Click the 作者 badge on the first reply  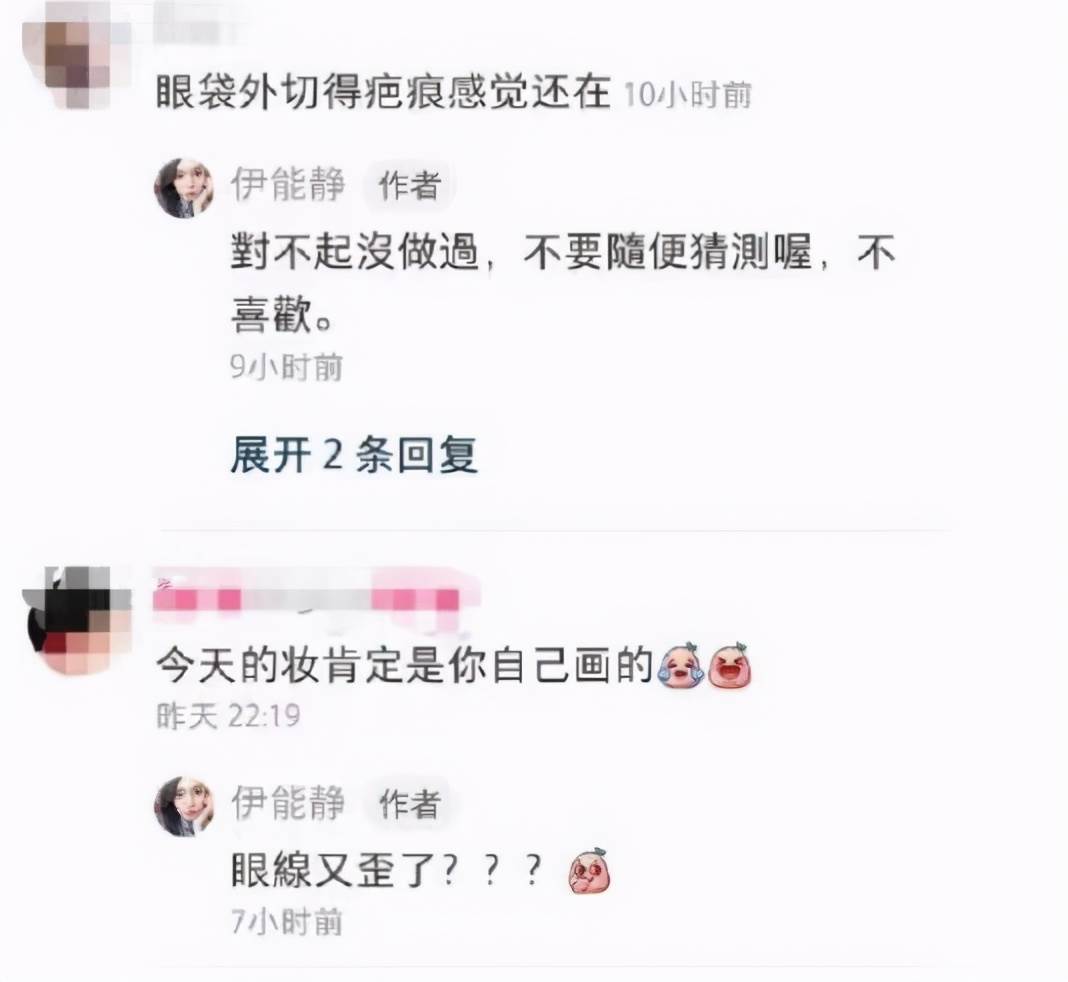point(409,186)
